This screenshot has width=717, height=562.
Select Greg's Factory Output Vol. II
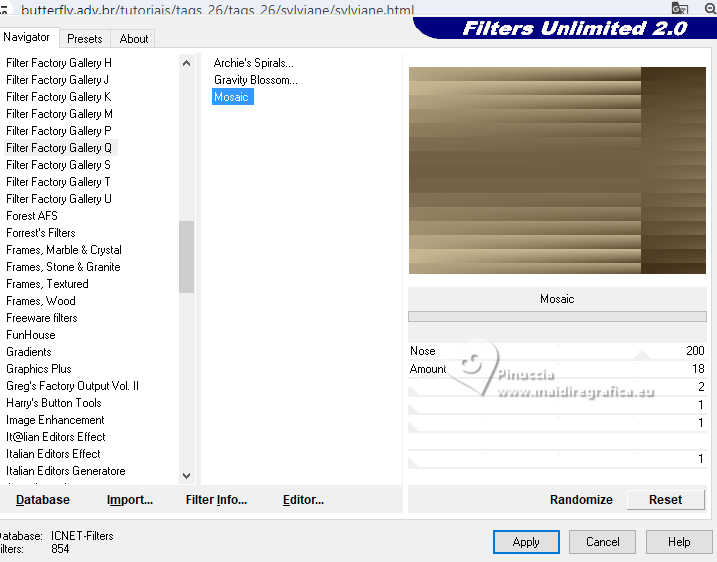point(72,385)
